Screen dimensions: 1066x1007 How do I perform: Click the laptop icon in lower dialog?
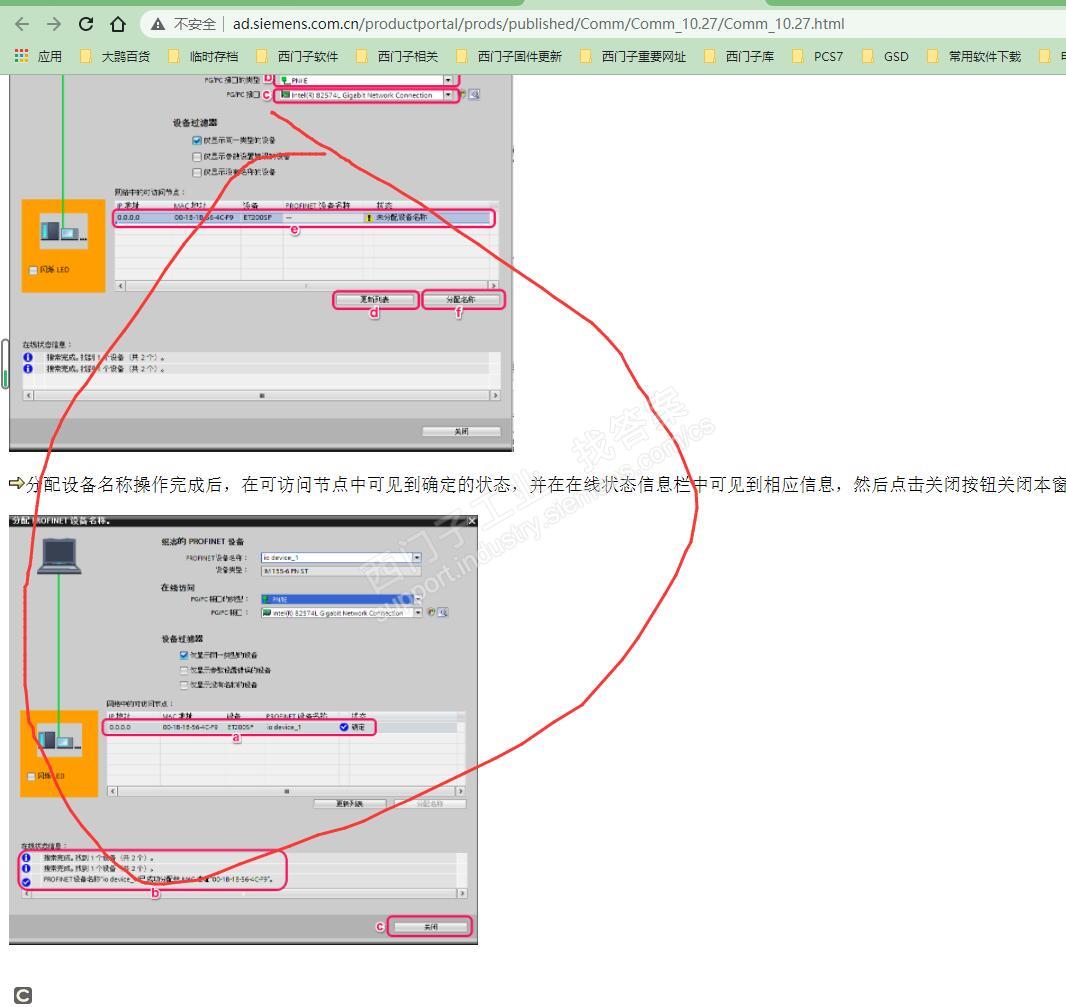[x=59, y=557]
